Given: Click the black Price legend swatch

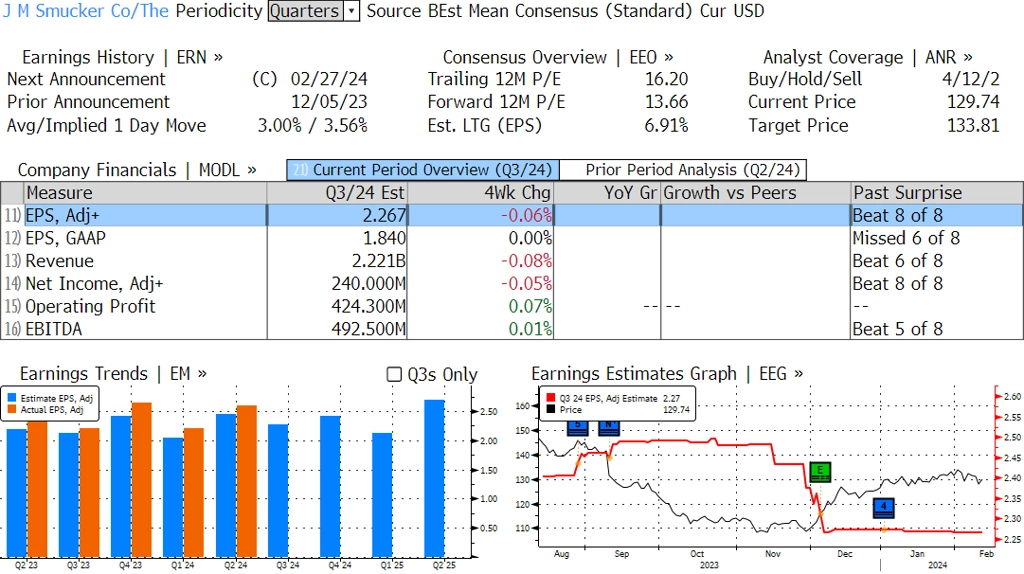Looking at the screenshot, I should [x=551, y=409].
